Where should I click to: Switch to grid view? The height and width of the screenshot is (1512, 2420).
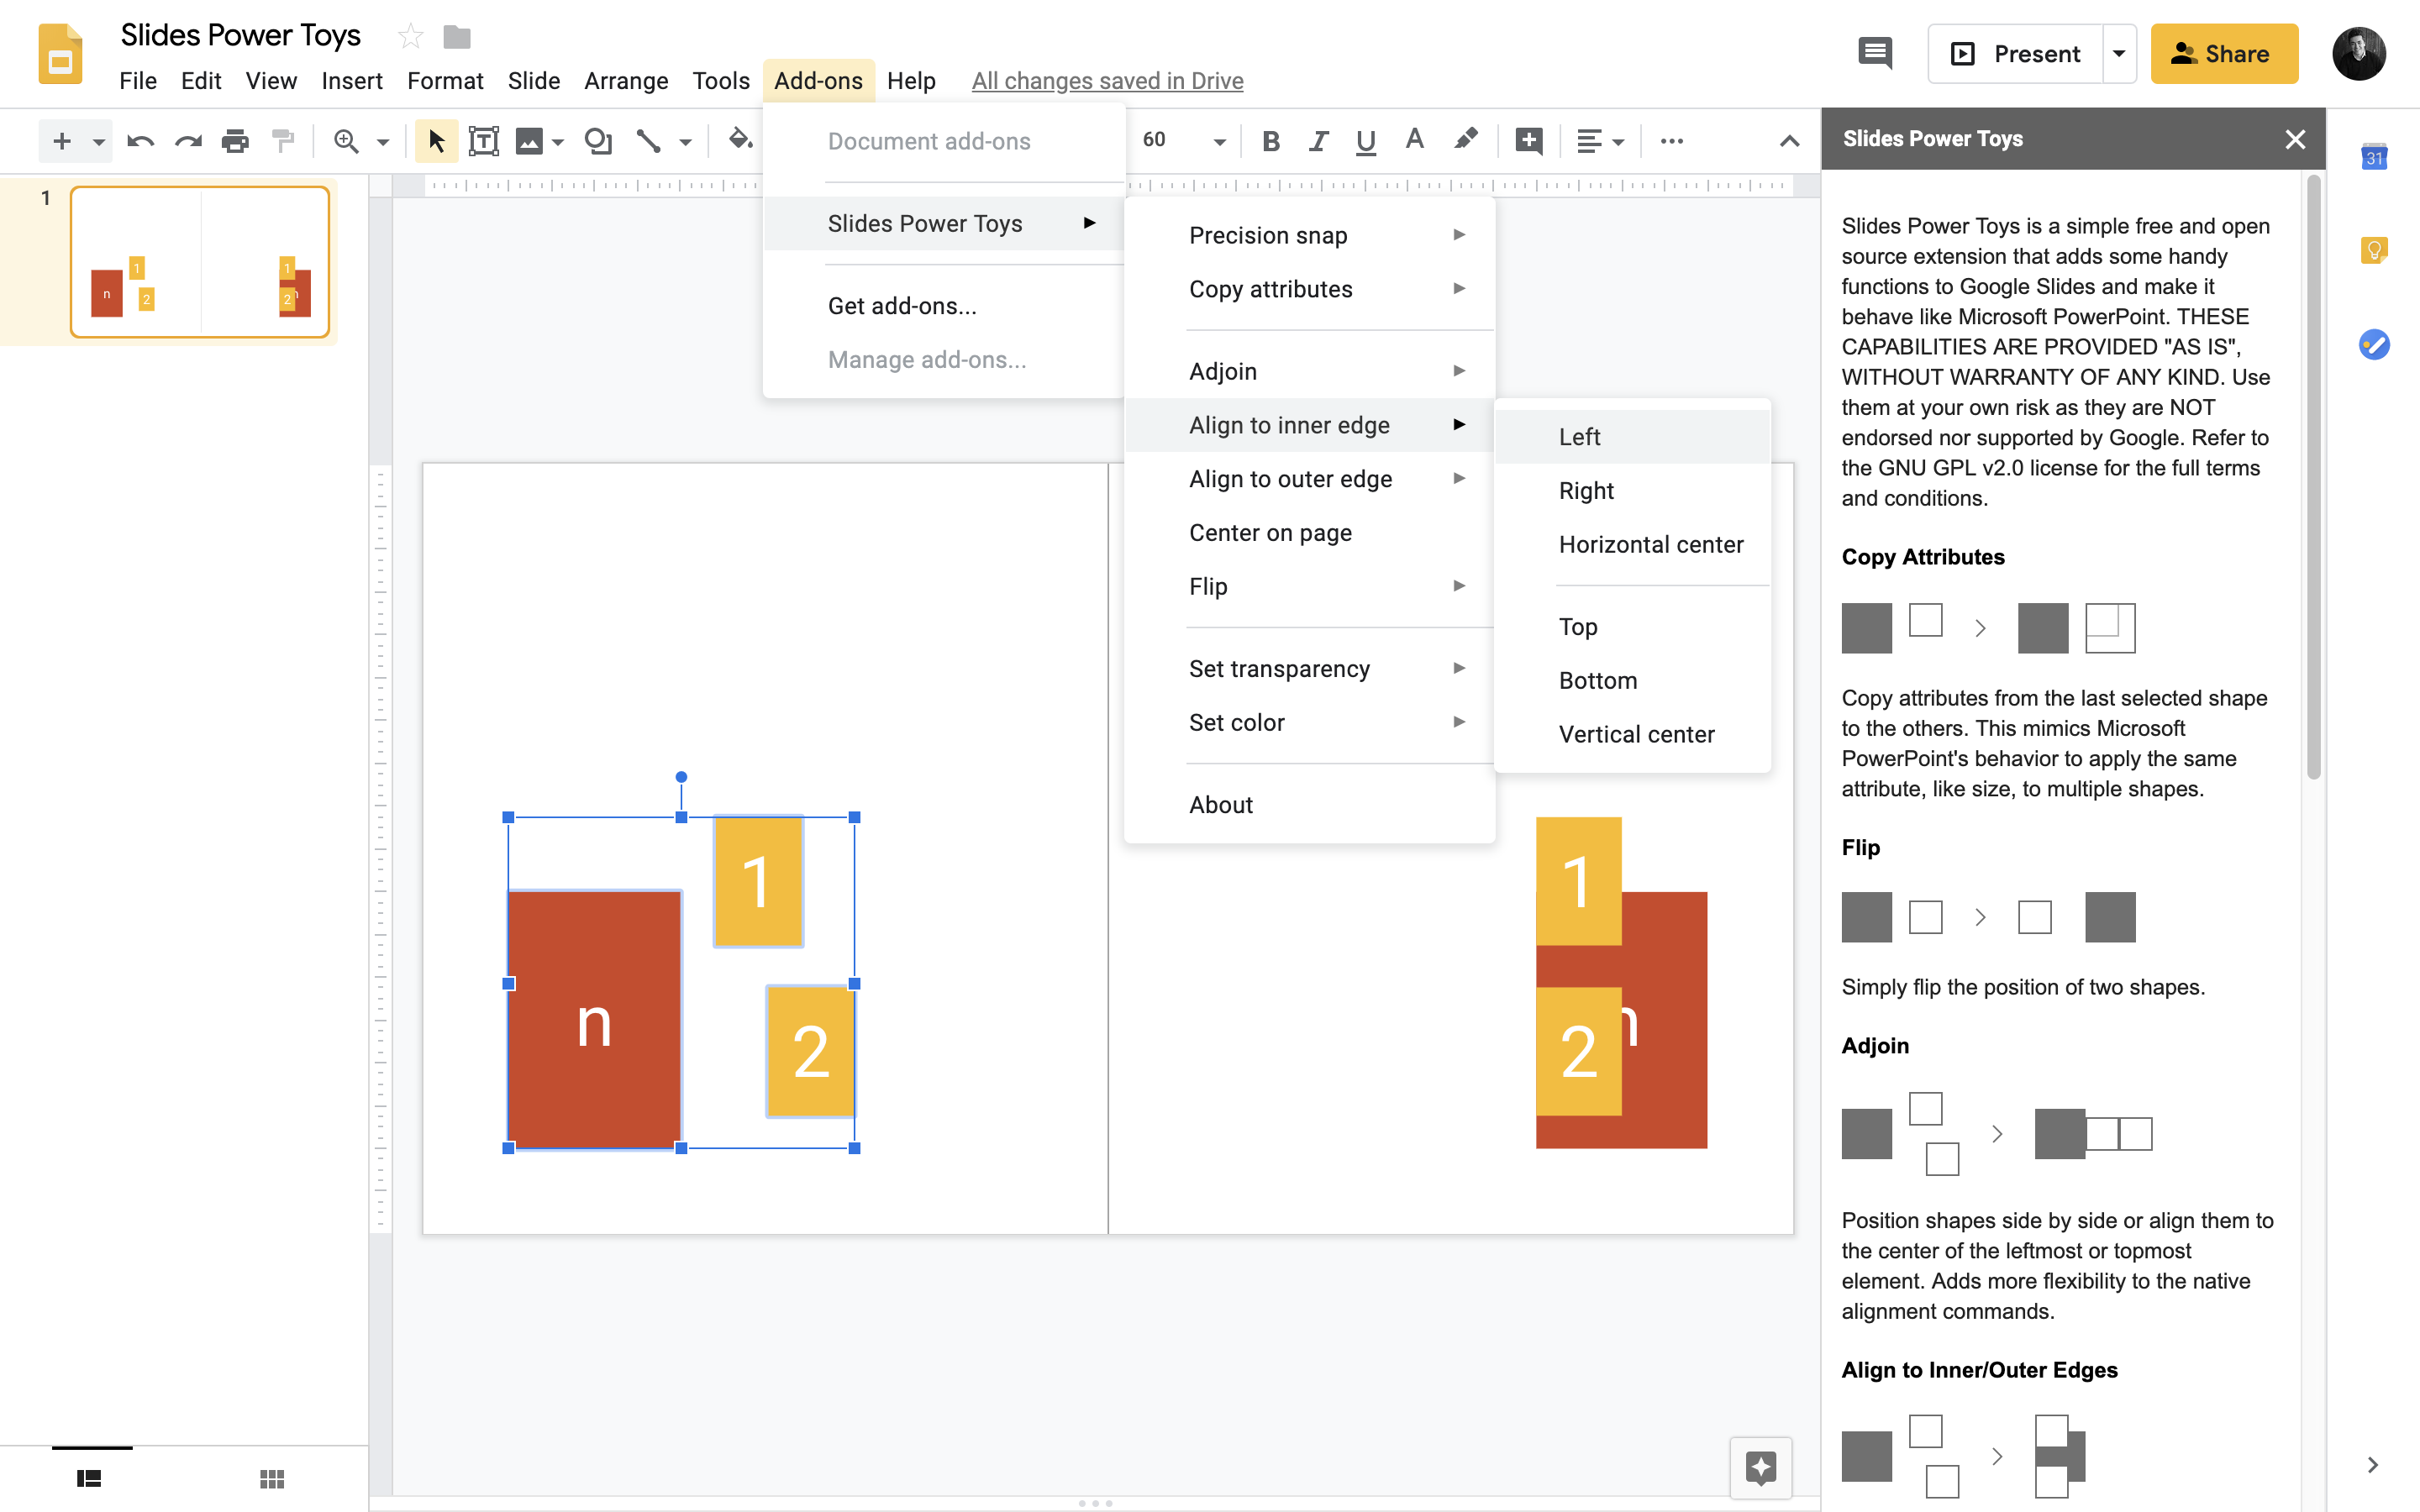pyautogui.click(x=272, y=1478)
